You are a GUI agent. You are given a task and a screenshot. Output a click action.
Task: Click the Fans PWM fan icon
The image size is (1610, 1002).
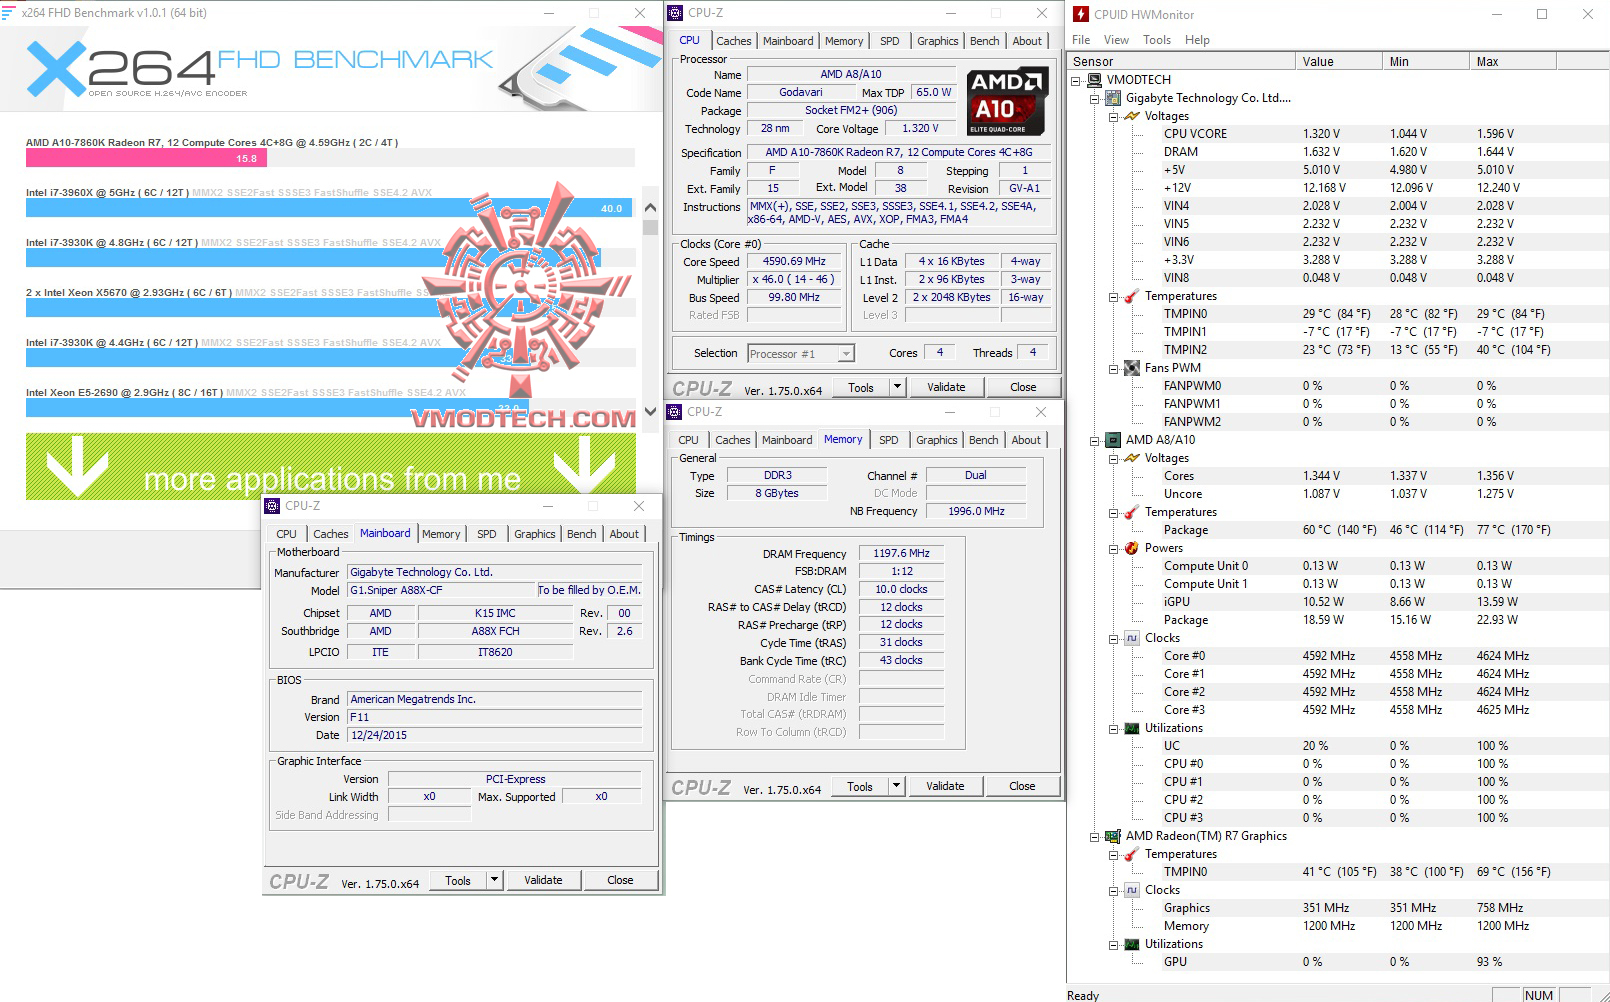(1132, 368)
